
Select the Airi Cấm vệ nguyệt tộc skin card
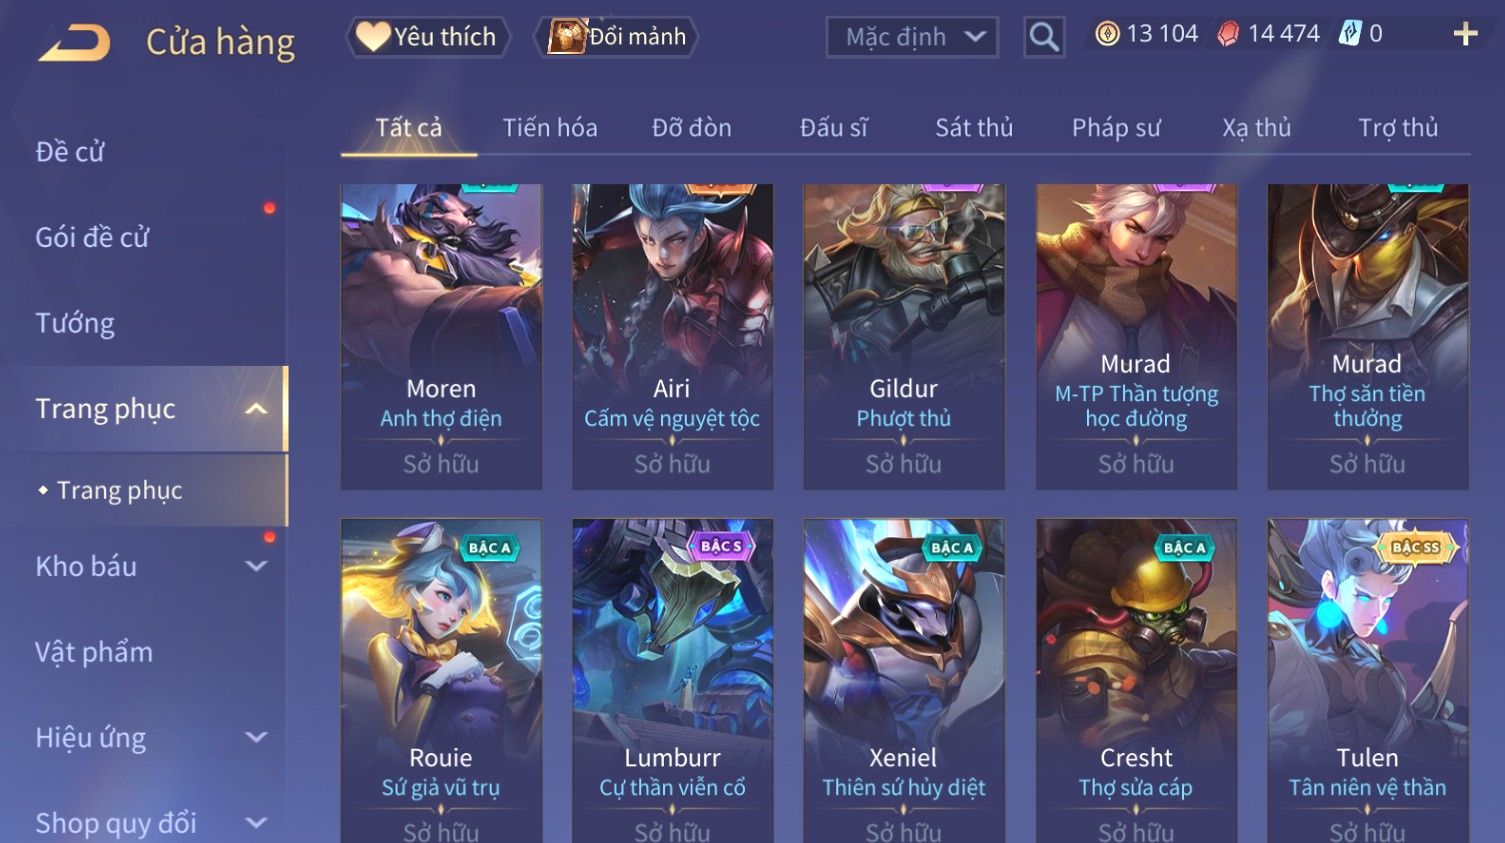click(672, 336)
